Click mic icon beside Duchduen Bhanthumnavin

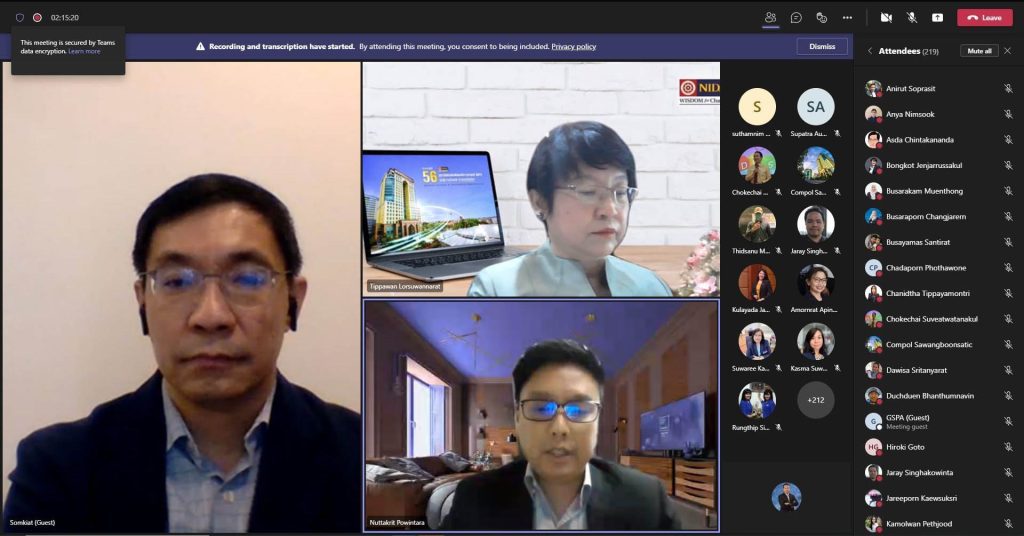[1008, 396]
